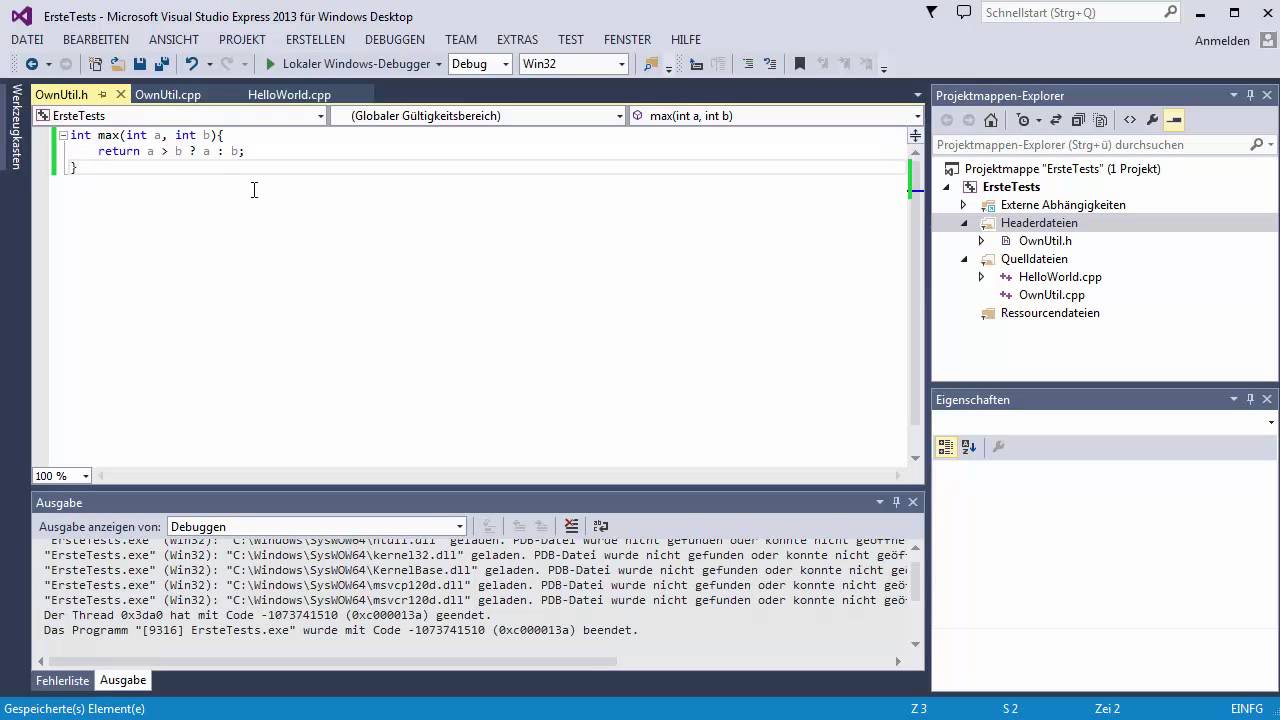This screenshot has width=1280, height=720.
Task: Collapse the max function code block outline
Action: click(x=63, y=134)
